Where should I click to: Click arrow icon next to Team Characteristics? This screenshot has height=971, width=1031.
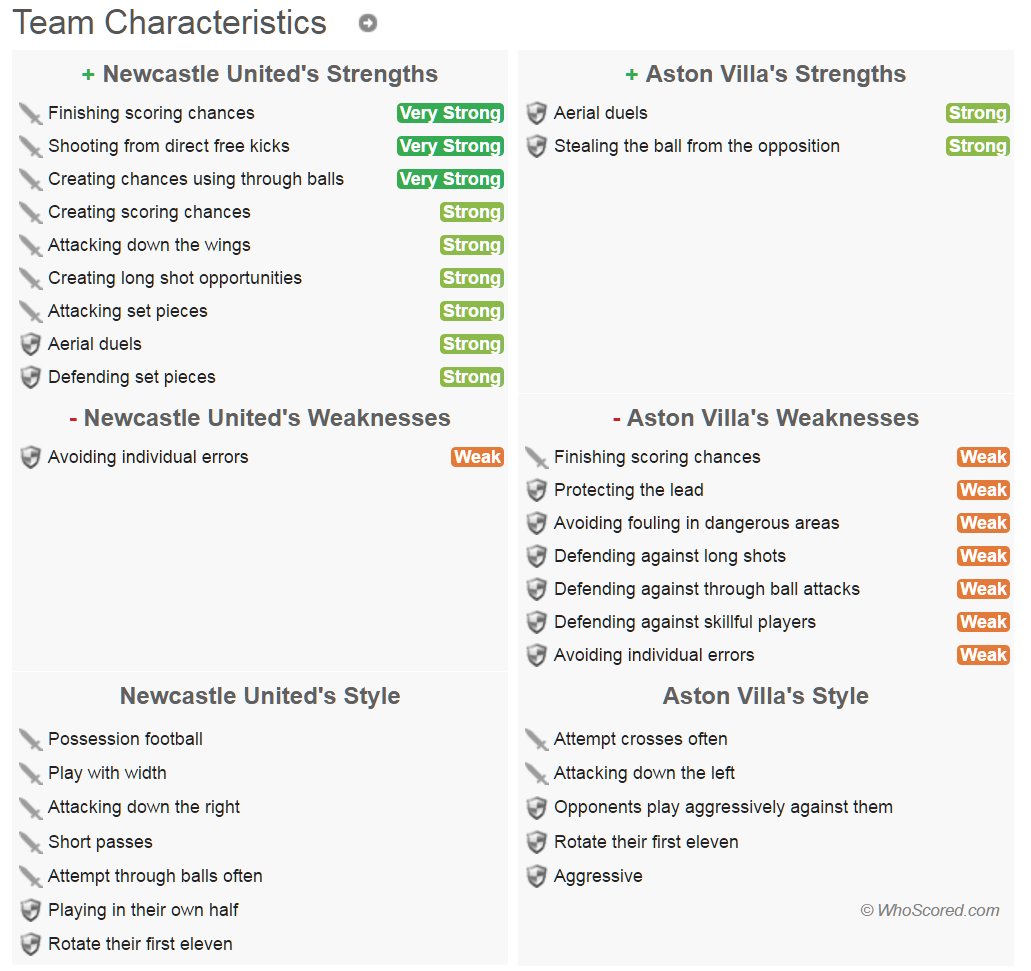368,23
